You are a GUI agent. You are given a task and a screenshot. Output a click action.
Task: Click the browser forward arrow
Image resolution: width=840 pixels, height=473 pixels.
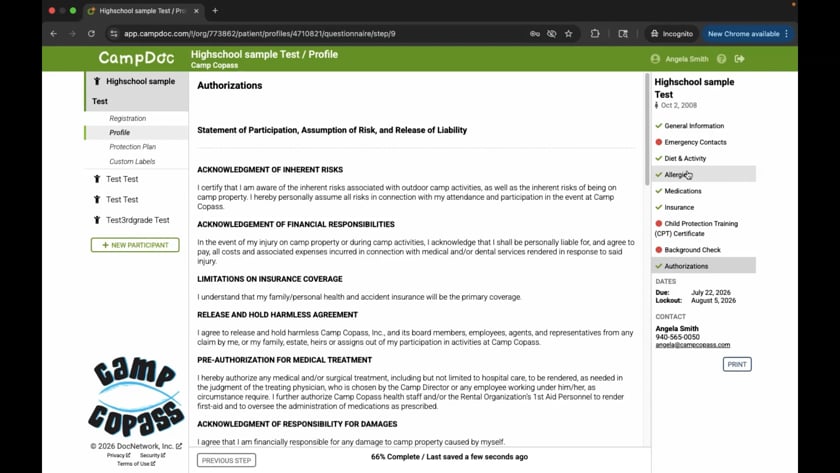(72, 34)
